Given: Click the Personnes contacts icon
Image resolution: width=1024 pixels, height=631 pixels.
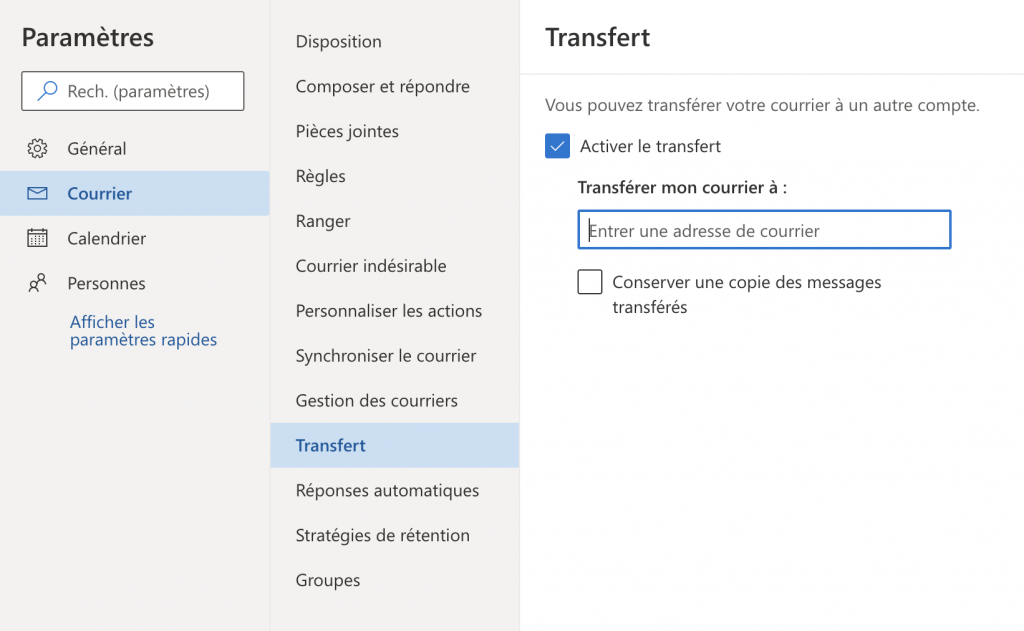Looking at the screenshot, I should tap(37, 284).
